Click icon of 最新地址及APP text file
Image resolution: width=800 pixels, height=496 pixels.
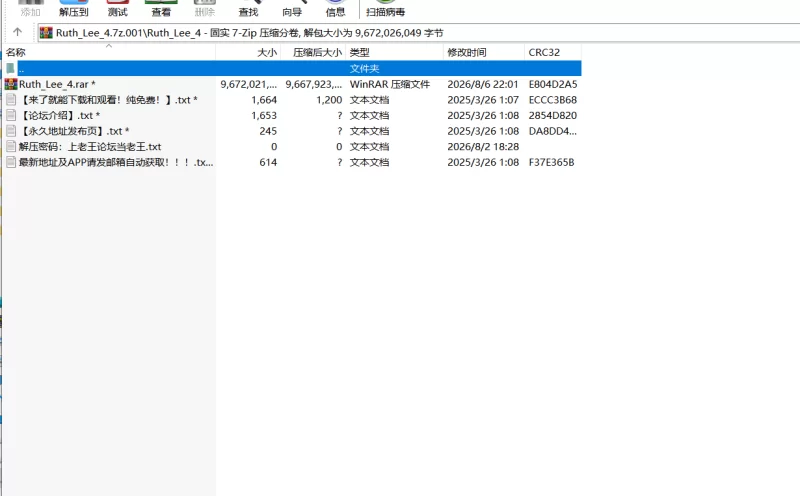pyautogui.click(x=11, y=162)
